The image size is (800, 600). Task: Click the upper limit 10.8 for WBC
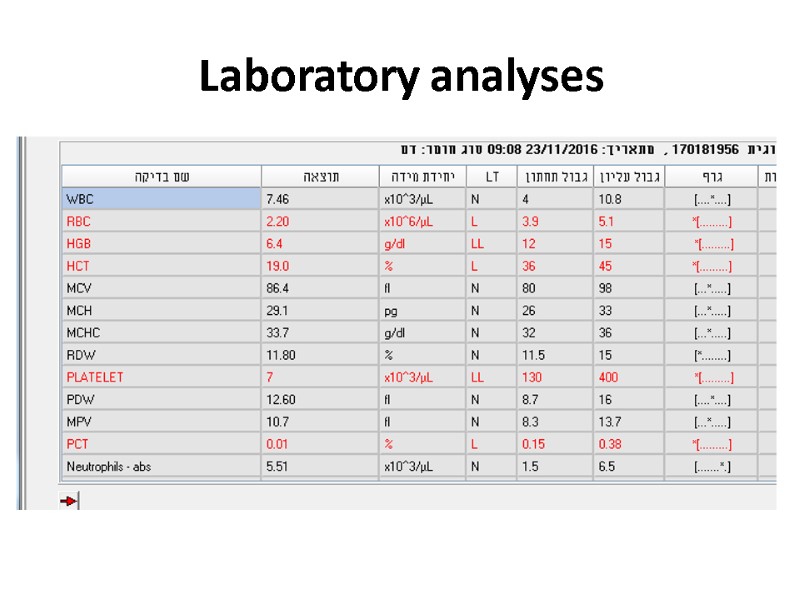tap(609, 199)
